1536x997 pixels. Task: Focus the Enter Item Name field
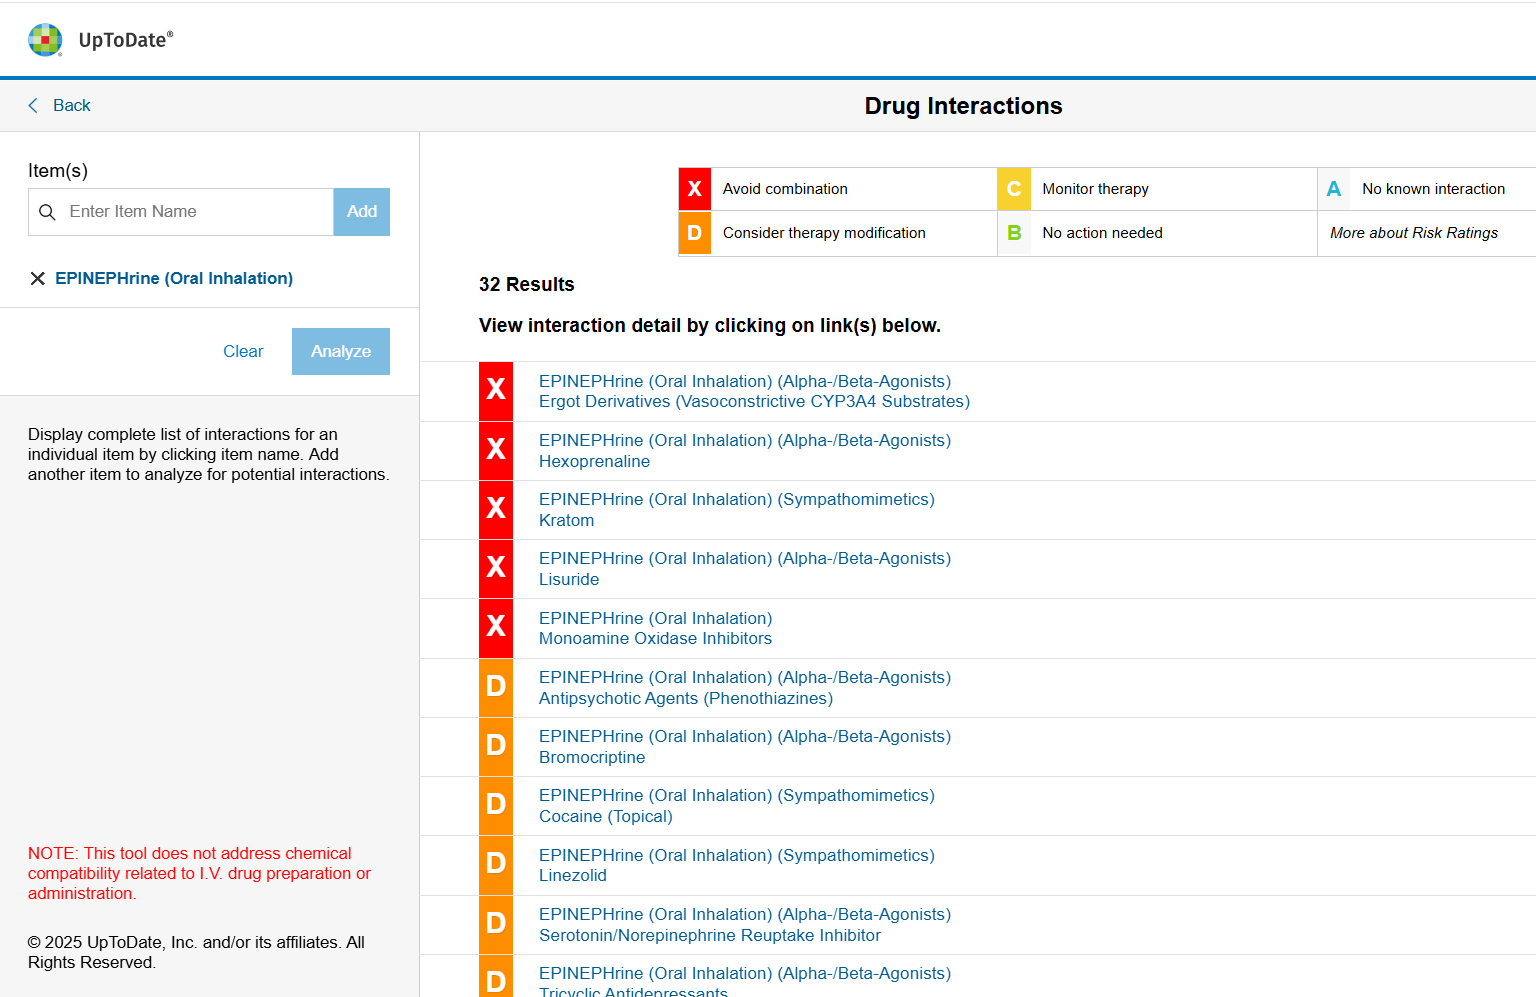[195, 212]
